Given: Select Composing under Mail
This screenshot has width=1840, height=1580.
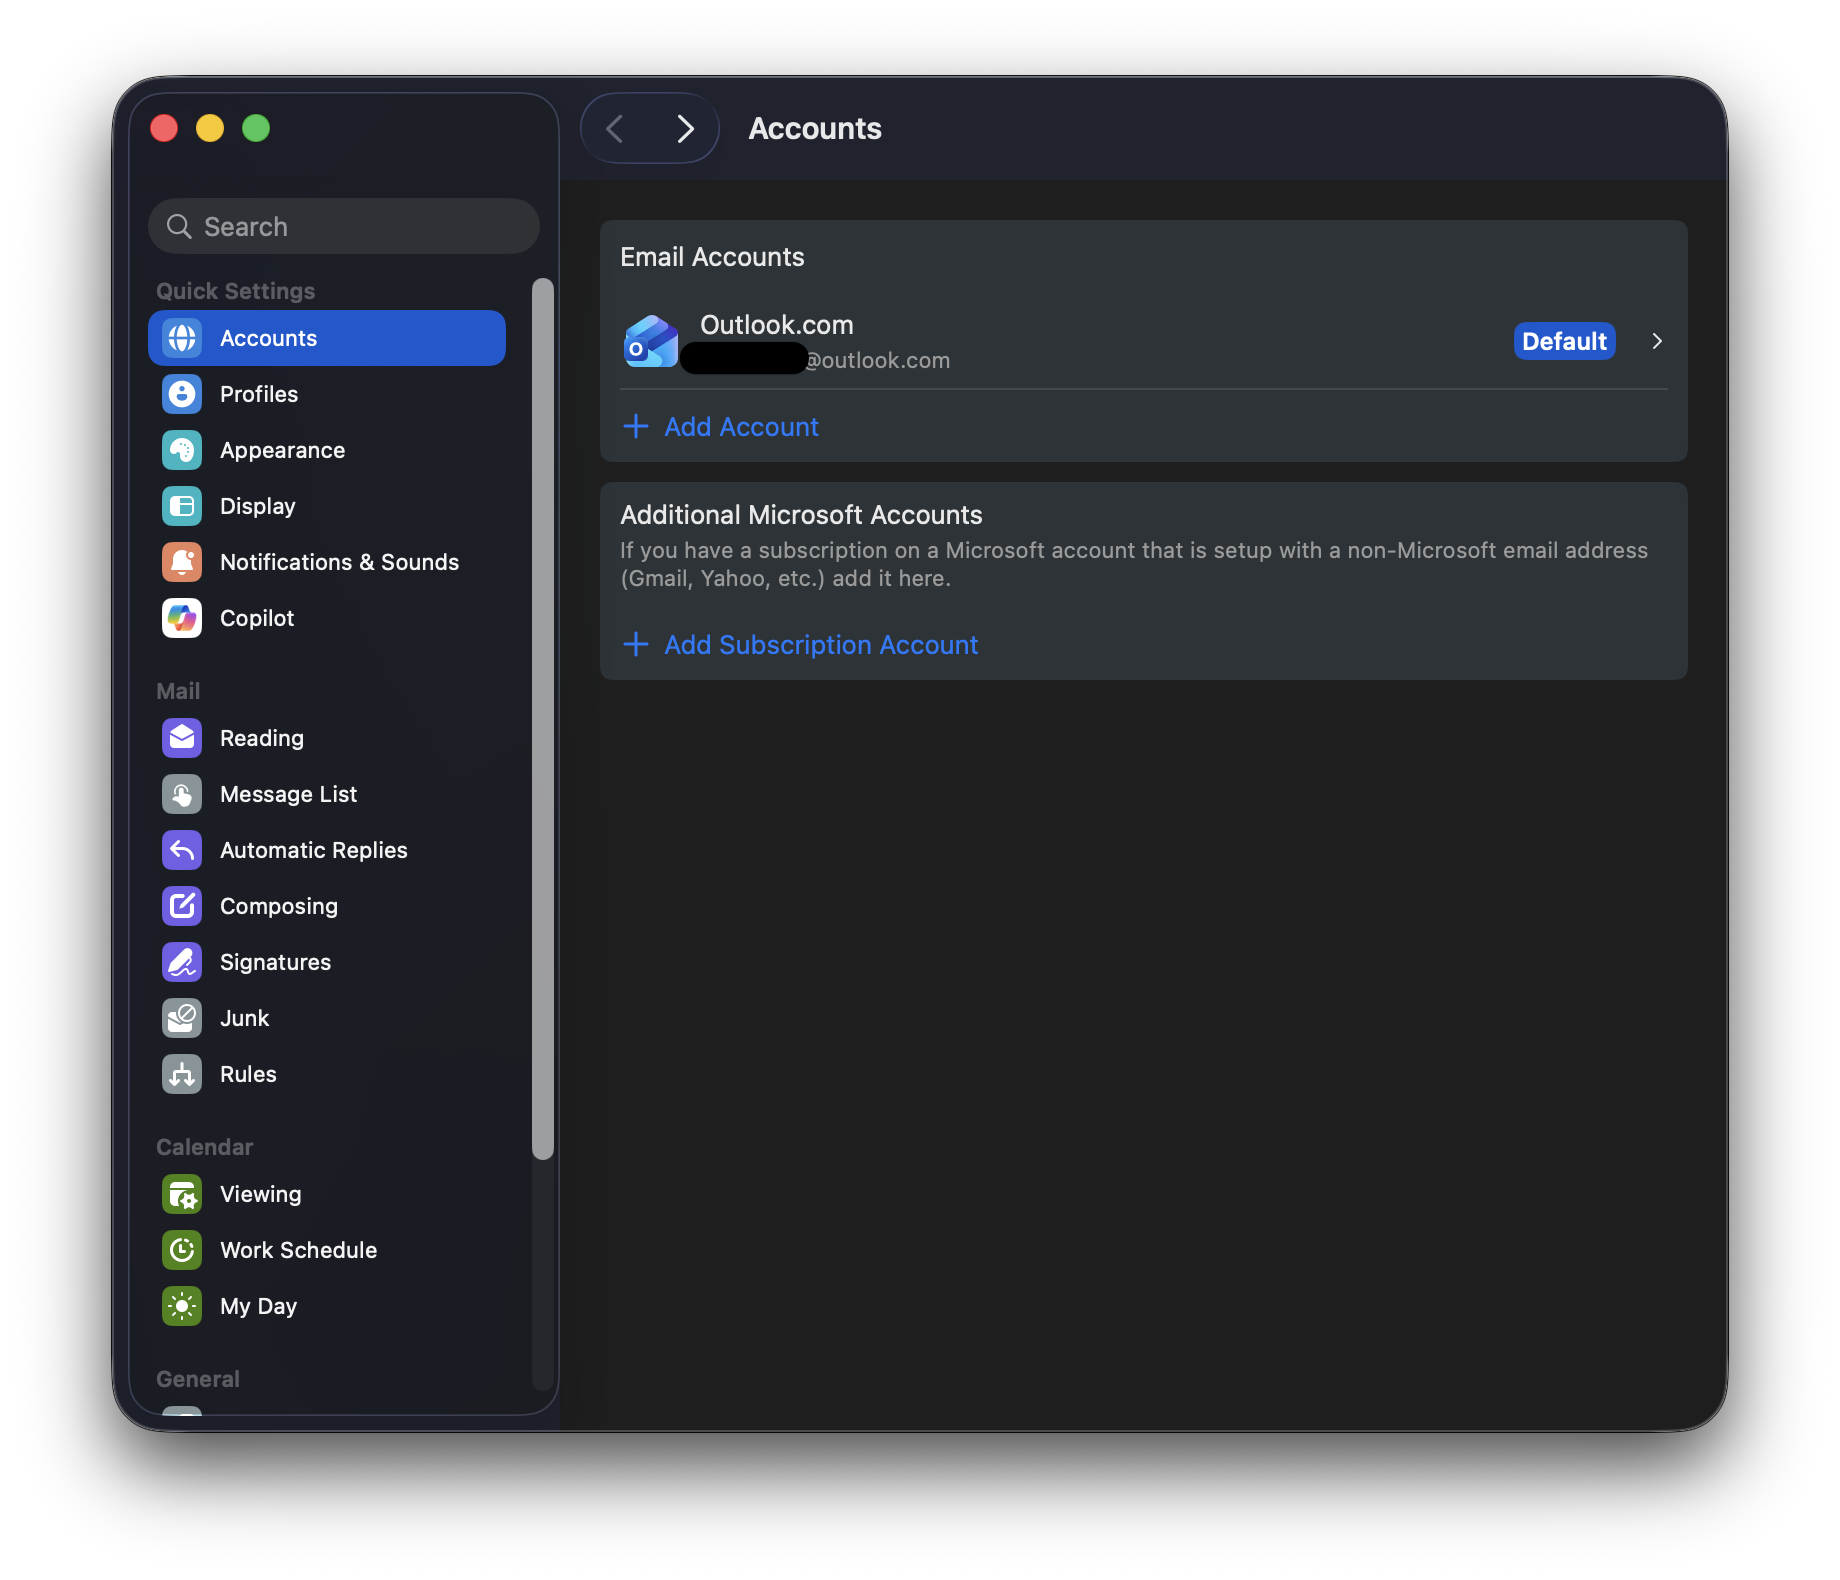Looking at the screenshot, I should (327, 906).
